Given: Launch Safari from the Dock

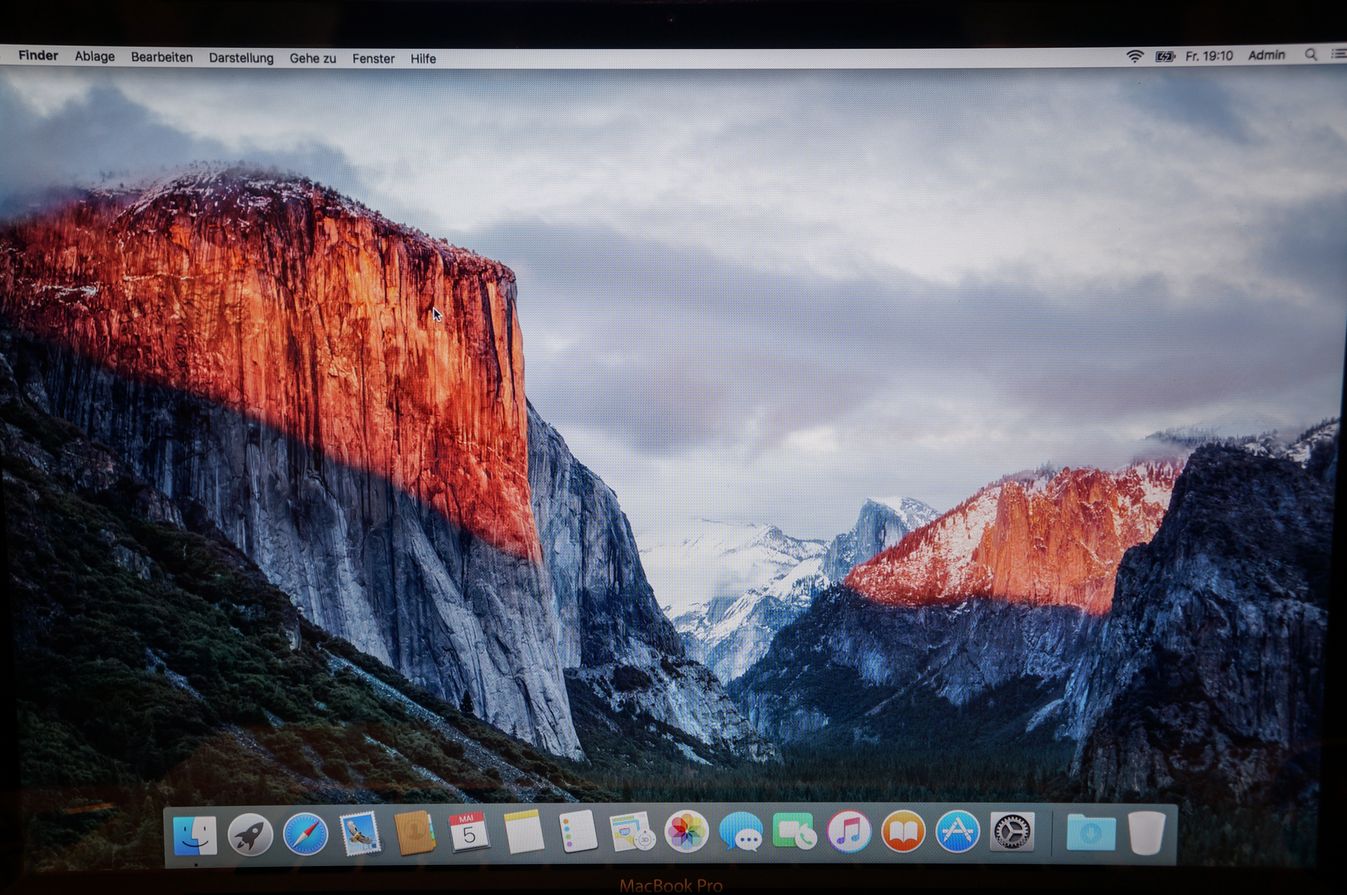Looking at the screenshot, I should [305, 834].
